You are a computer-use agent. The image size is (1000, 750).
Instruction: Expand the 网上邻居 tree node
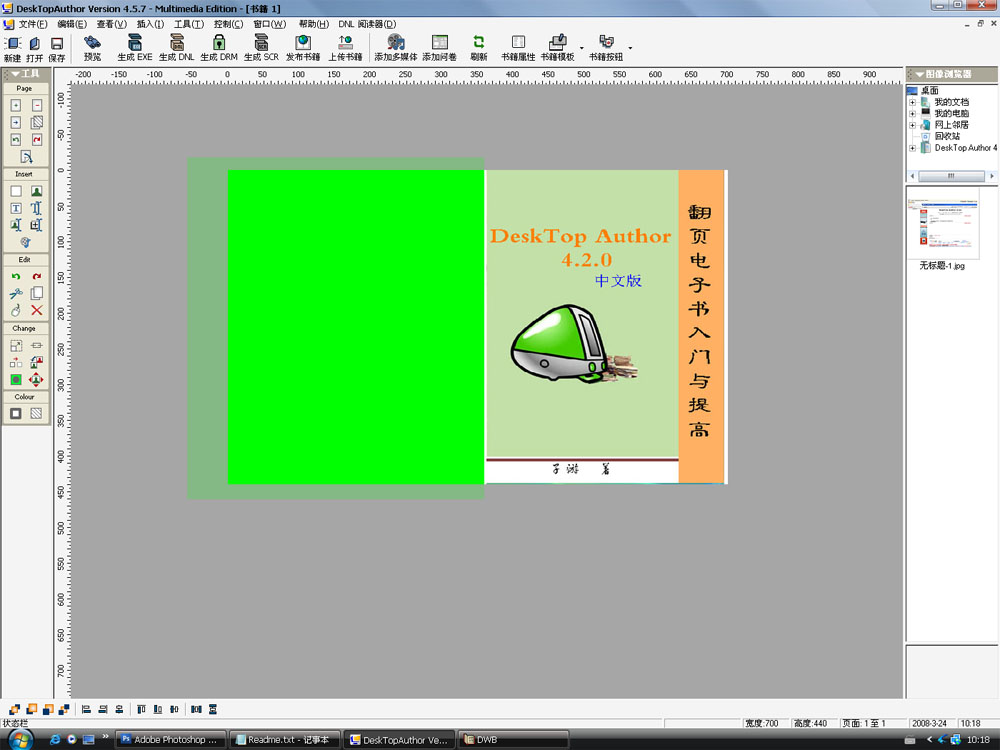tap(912, 125)
